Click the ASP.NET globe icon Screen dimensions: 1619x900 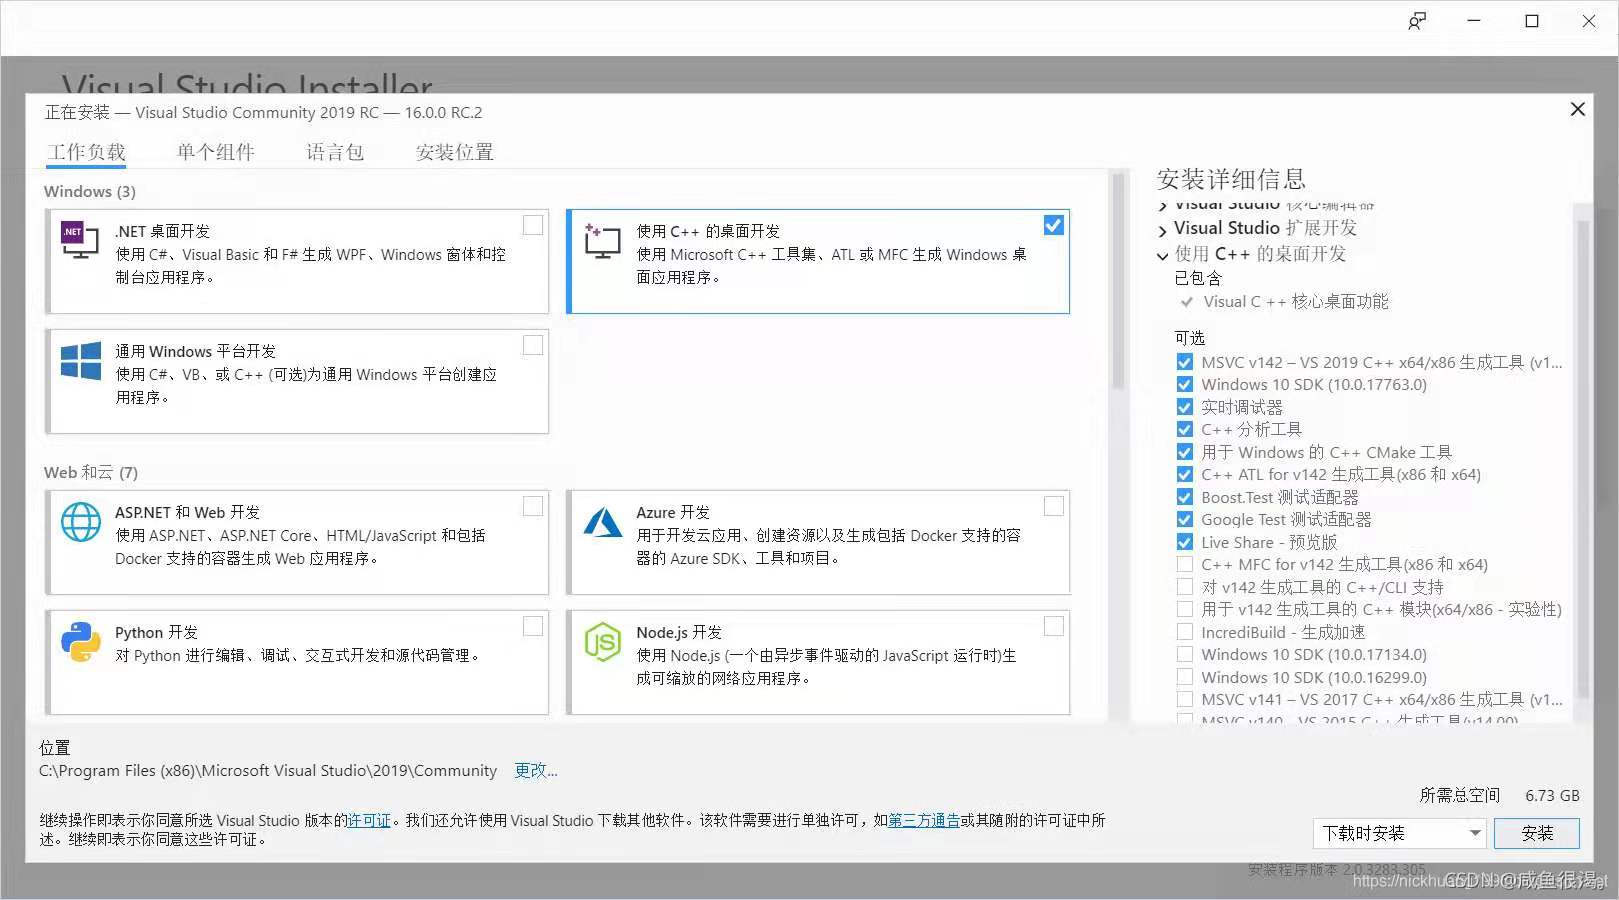pos(81,522)
